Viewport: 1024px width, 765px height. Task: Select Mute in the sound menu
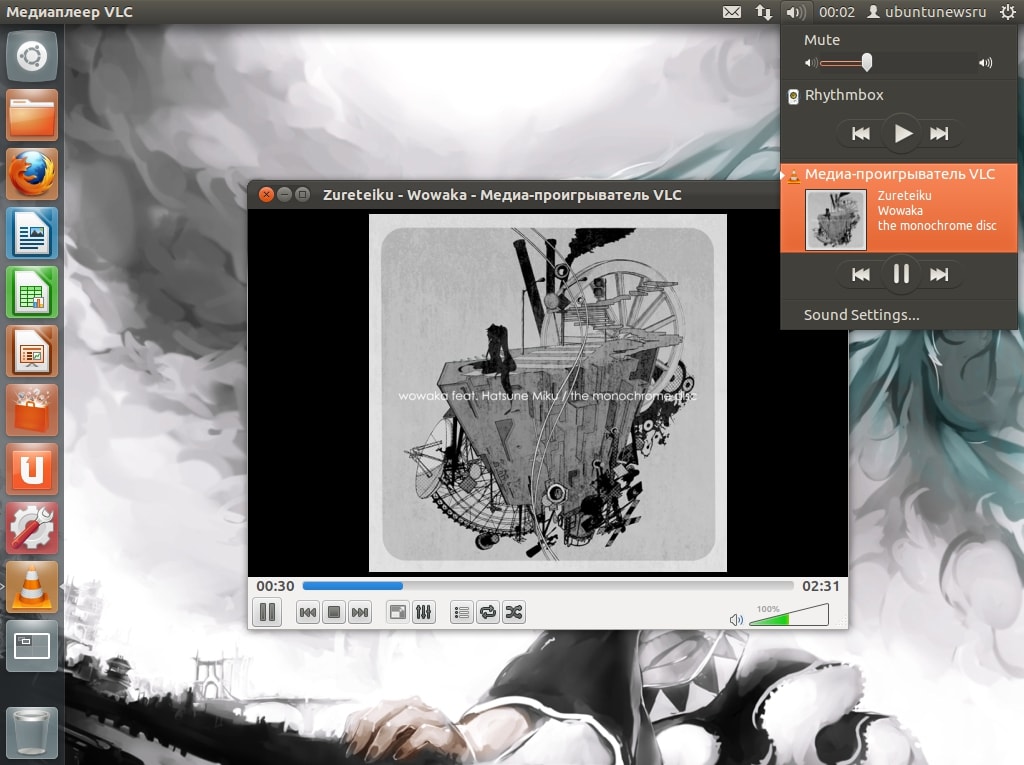click(822, 40)
